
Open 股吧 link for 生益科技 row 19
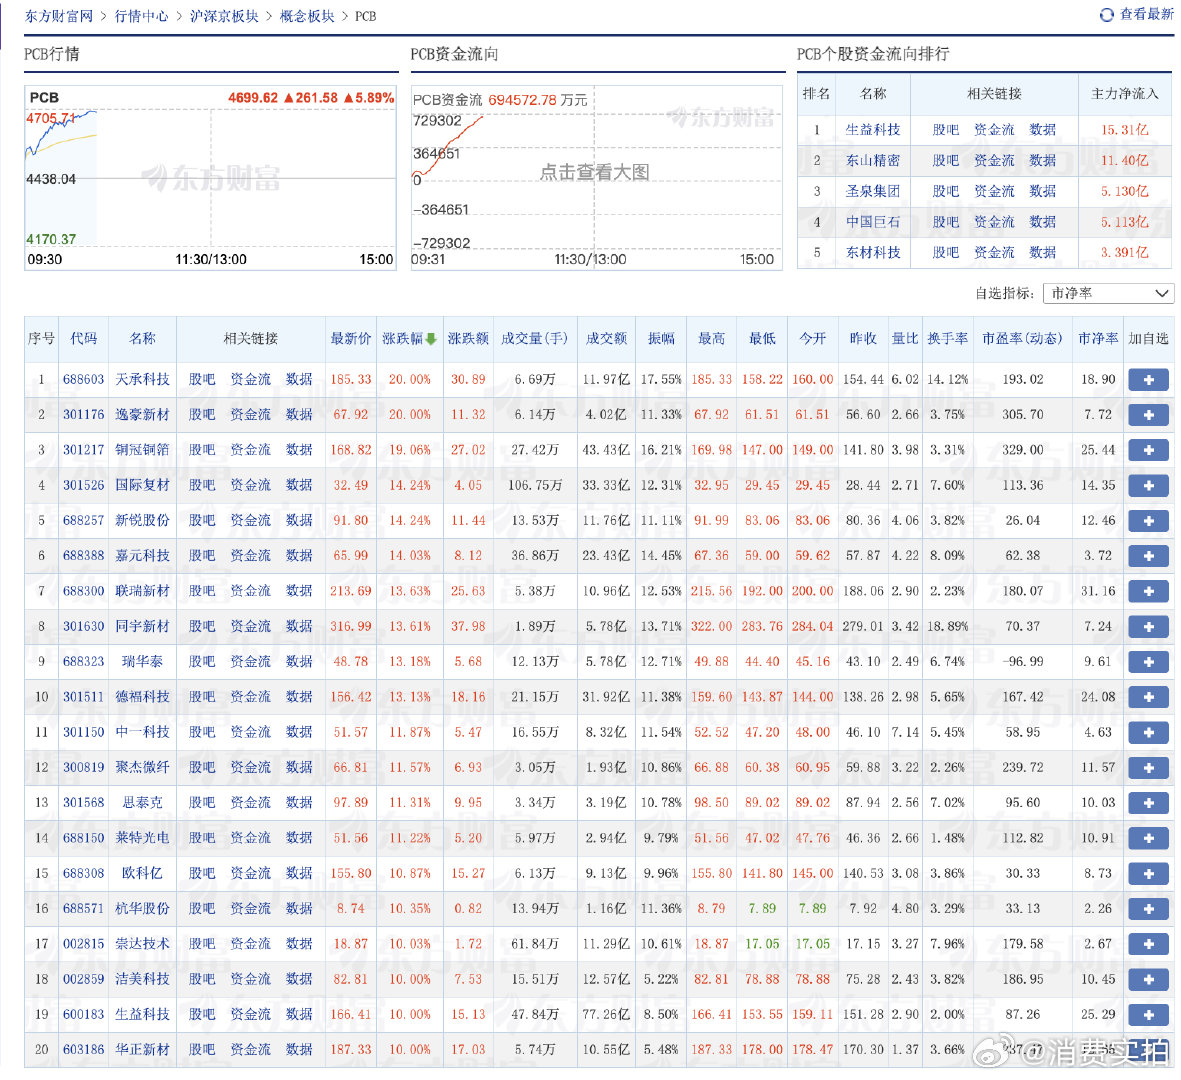(202, 1014)
